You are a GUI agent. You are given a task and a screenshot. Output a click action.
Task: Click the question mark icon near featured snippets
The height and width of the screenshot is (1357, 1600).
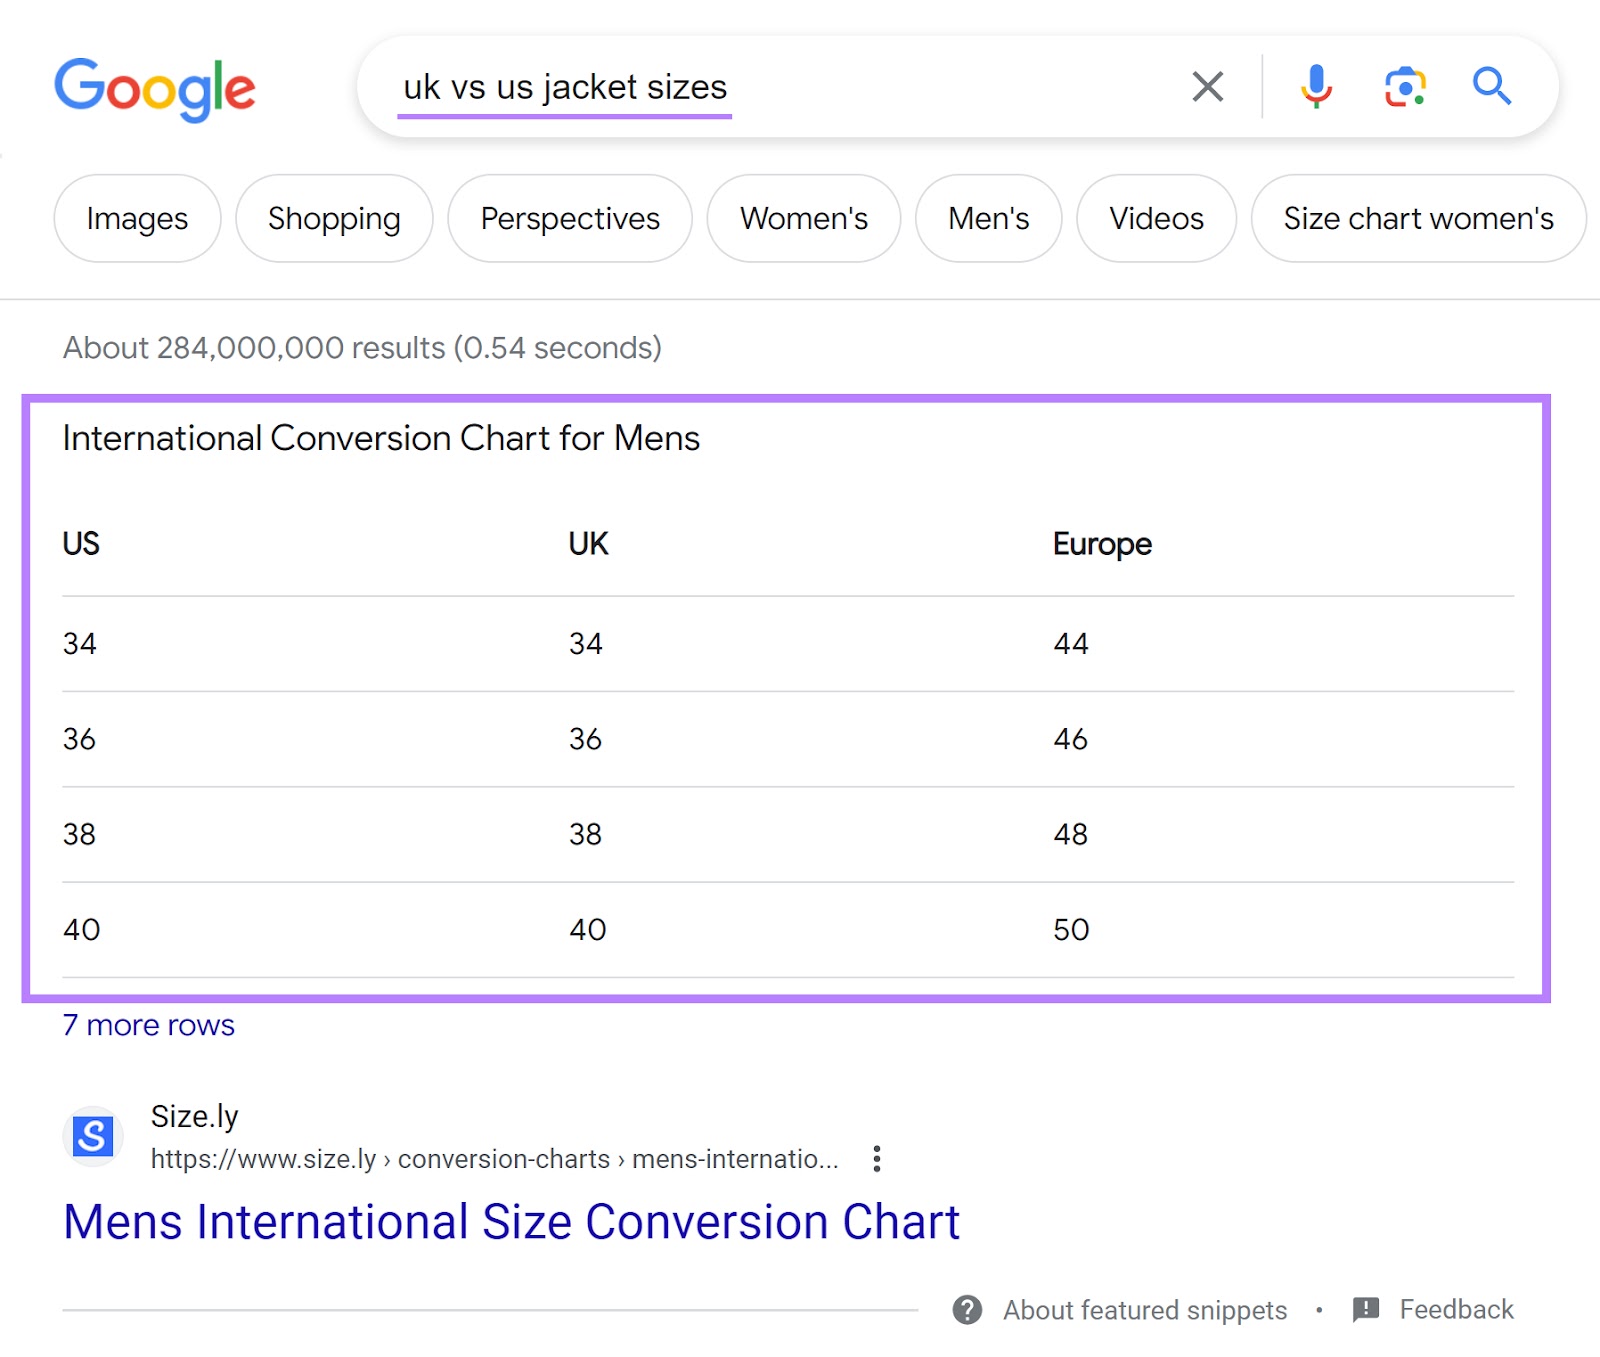968,1310
